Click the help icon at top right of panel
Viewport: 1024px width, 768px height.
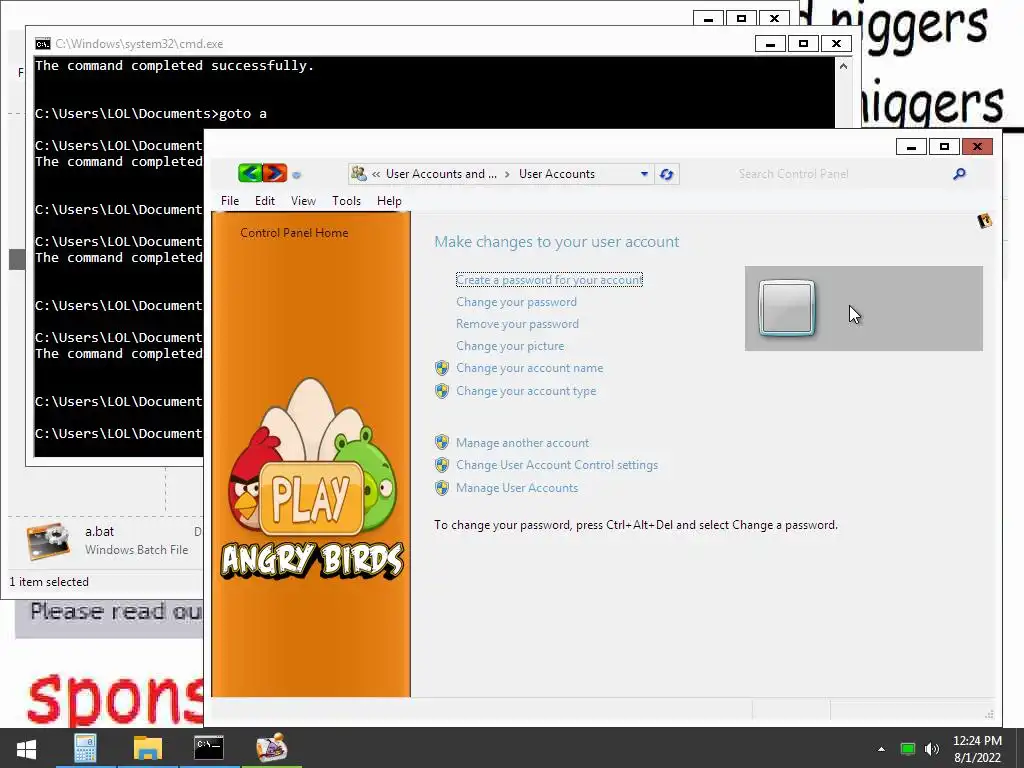click(x=984, y=221)
